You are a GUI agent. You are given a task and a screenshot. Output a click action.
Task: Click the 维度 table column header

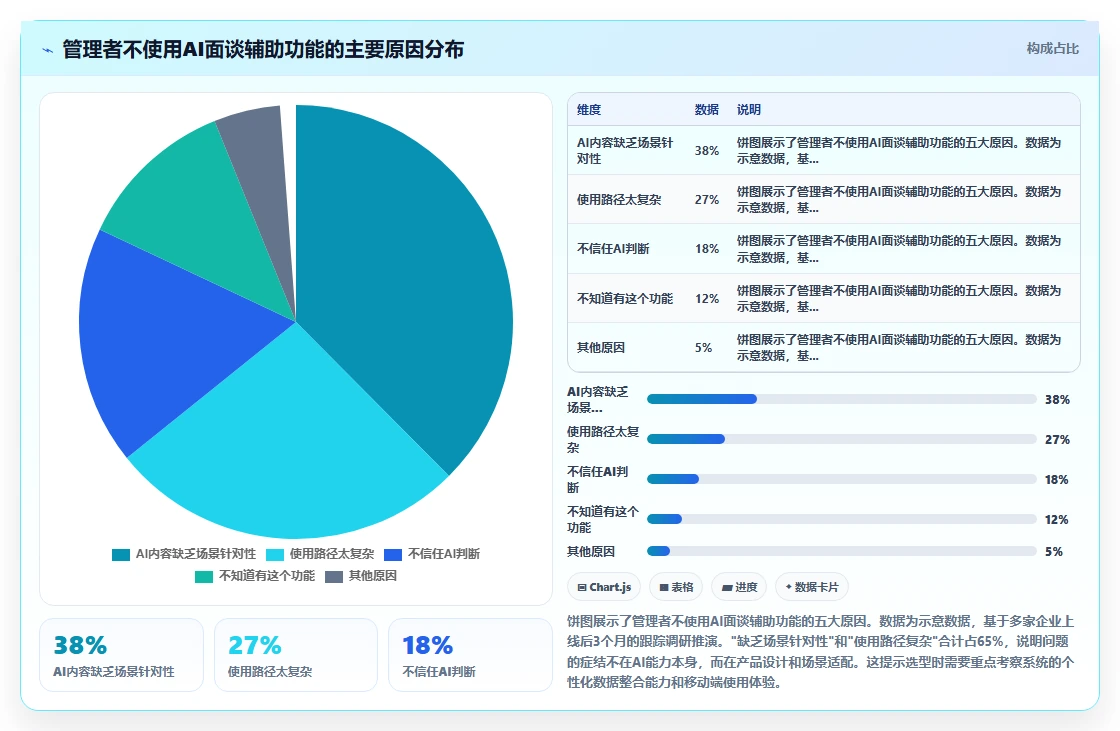tap(589, 109)
